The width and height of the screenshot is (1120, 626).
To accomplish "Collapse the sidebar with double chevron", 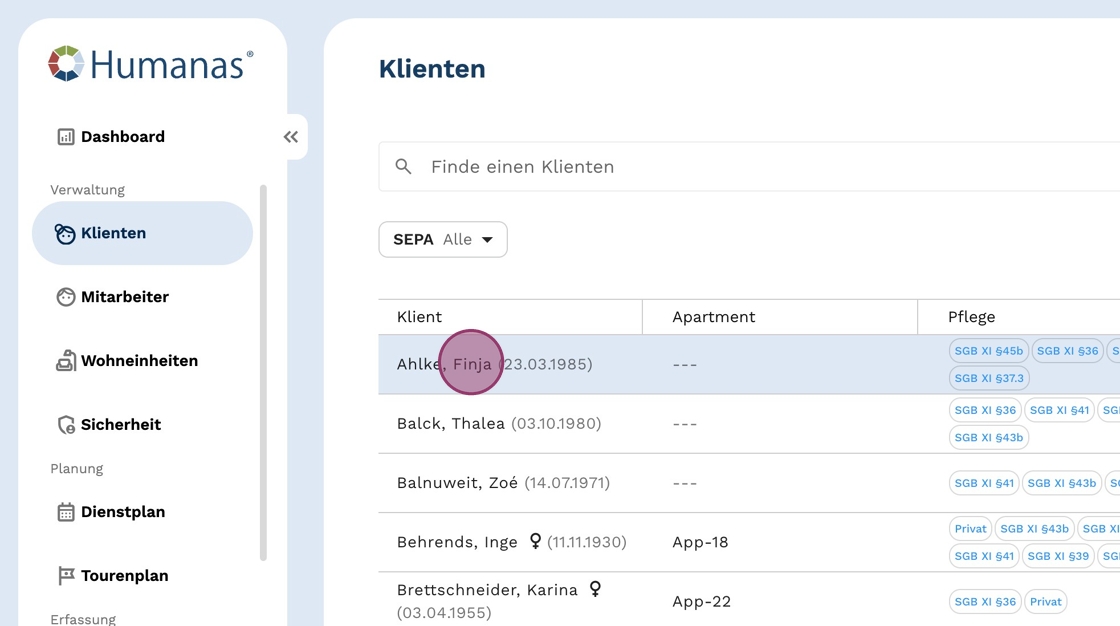I will 291,137.
